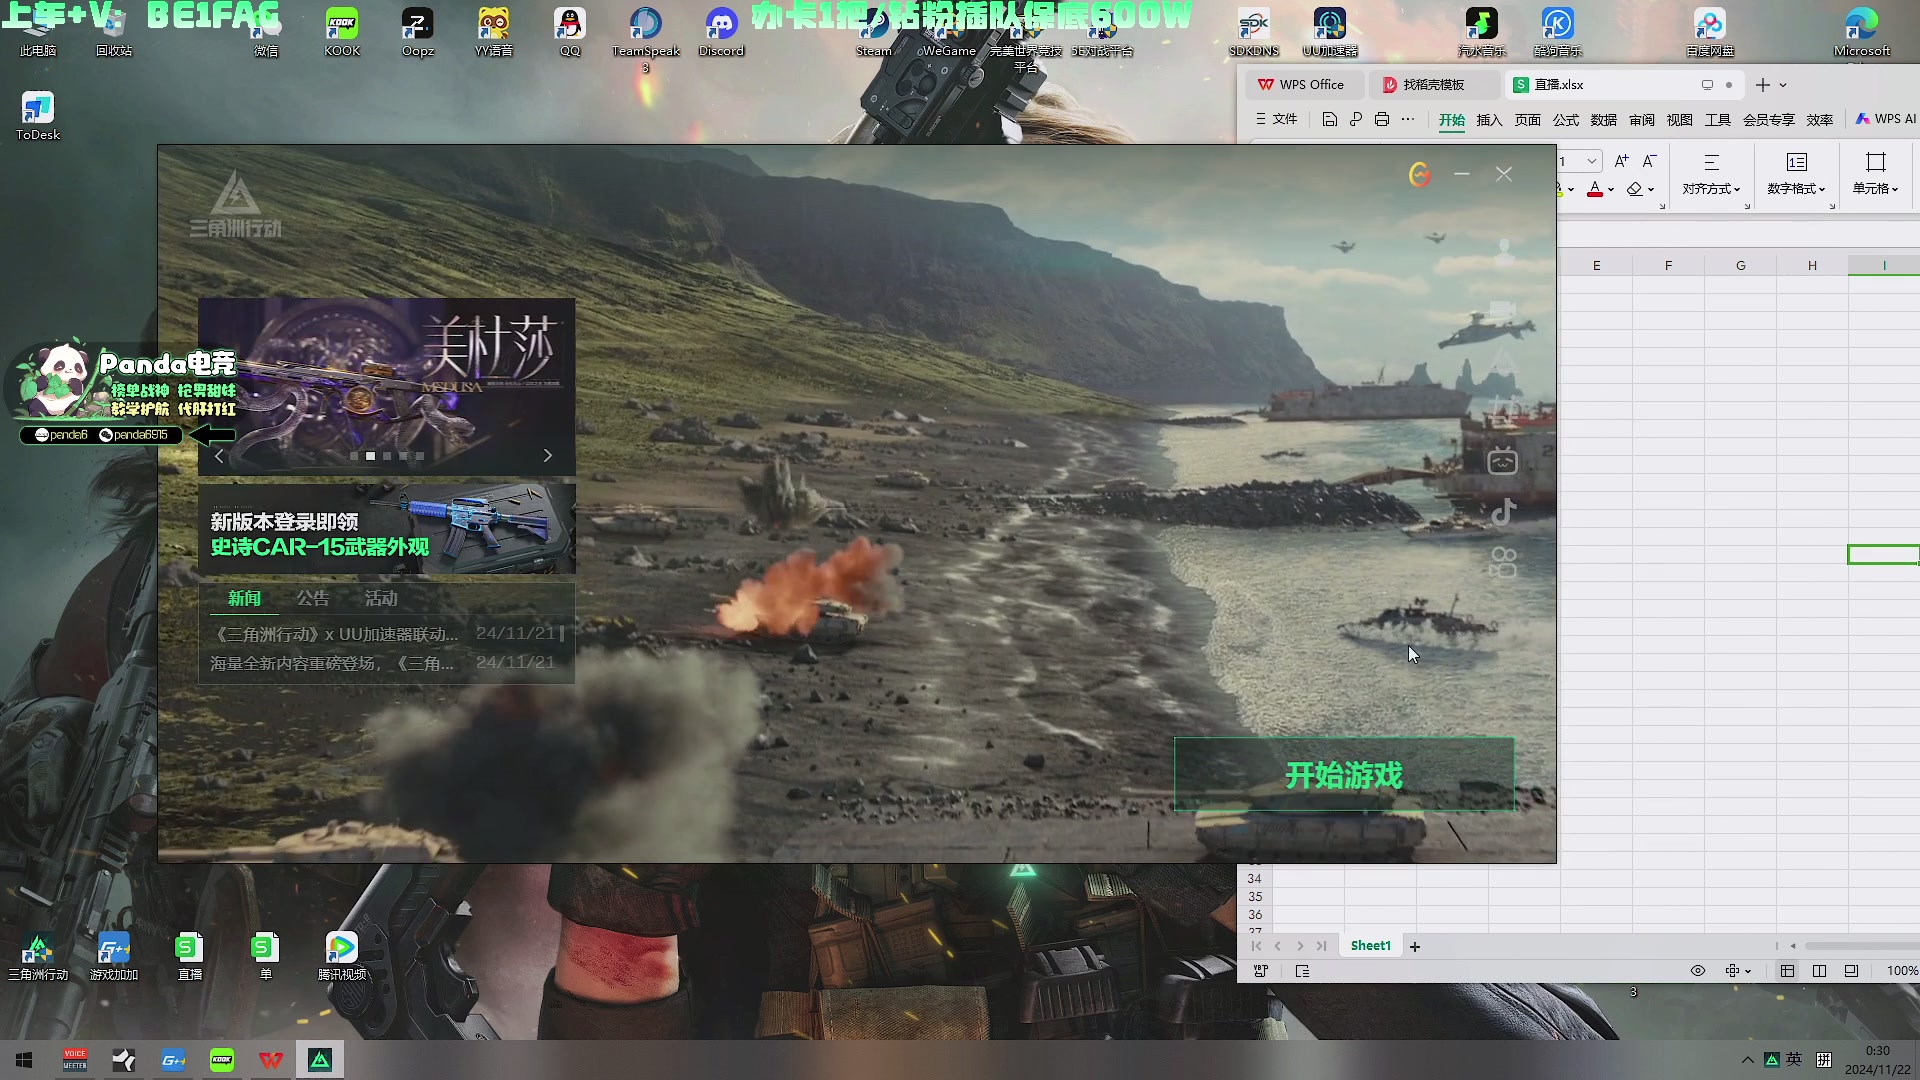Switch to page layout view in status bar

click(1851, 971)
